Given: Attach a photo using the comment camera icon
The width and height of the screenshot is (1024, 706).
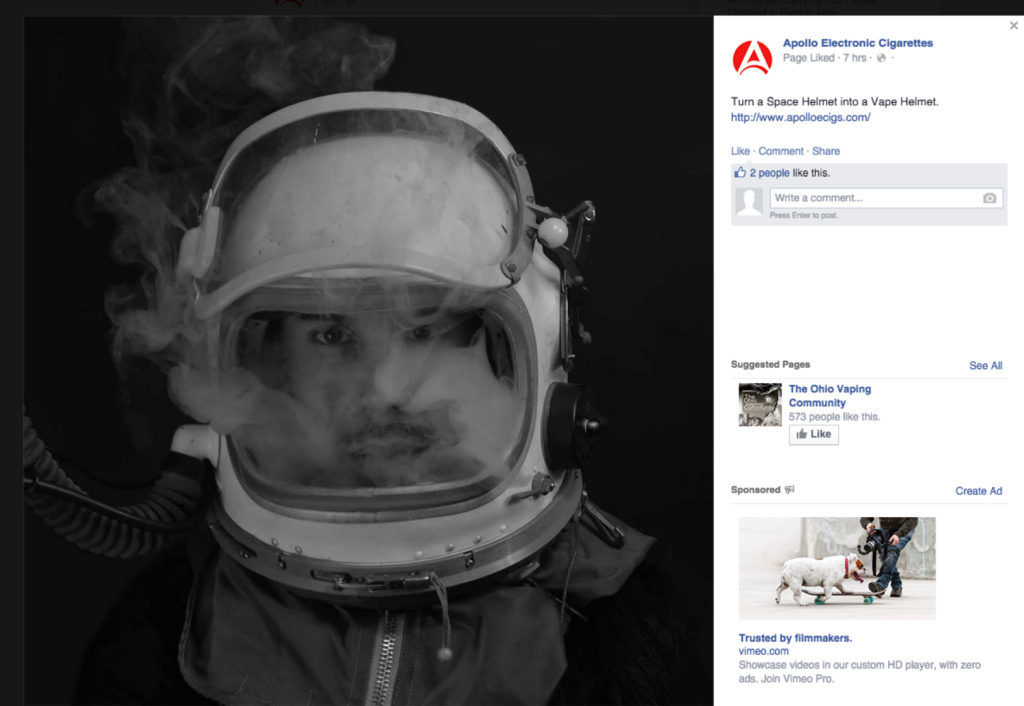Looking at the screenshot, I should [x=989, y=198].
